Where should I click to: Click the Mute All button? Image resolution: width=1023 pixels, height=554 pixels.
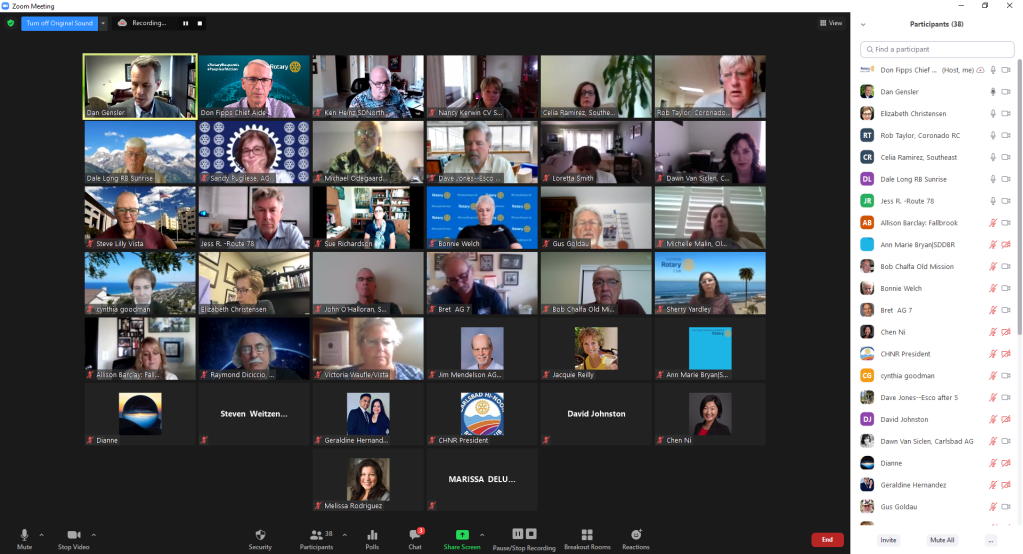click(x=942, y=540)
